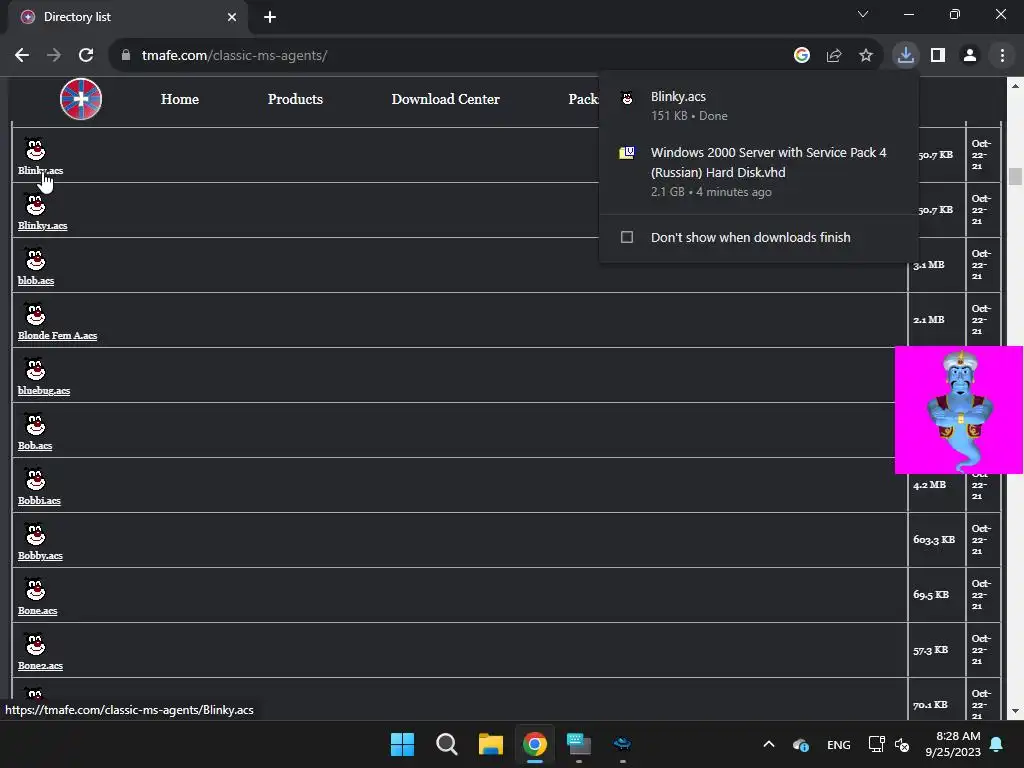Click the page scrollbar up arrow
This screenshot has width=1024, height=768.
pos(1015,86)
